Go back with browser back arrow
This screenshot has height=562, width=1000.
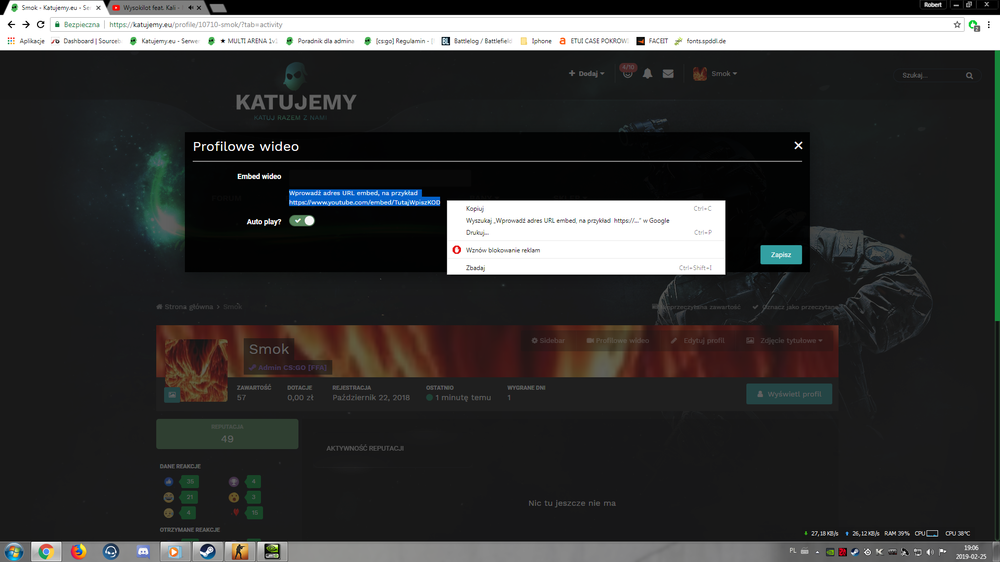click(11, 24)
